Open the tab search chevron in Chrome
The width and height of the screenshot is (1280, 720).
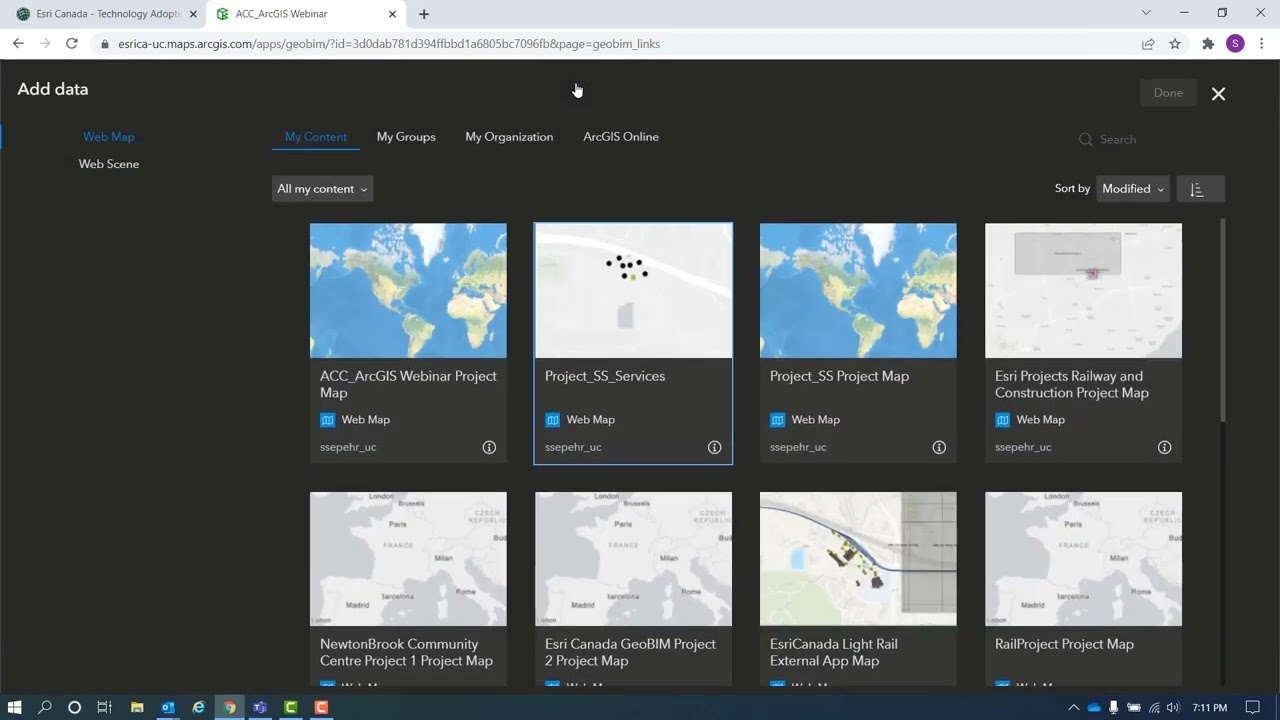1146,13
